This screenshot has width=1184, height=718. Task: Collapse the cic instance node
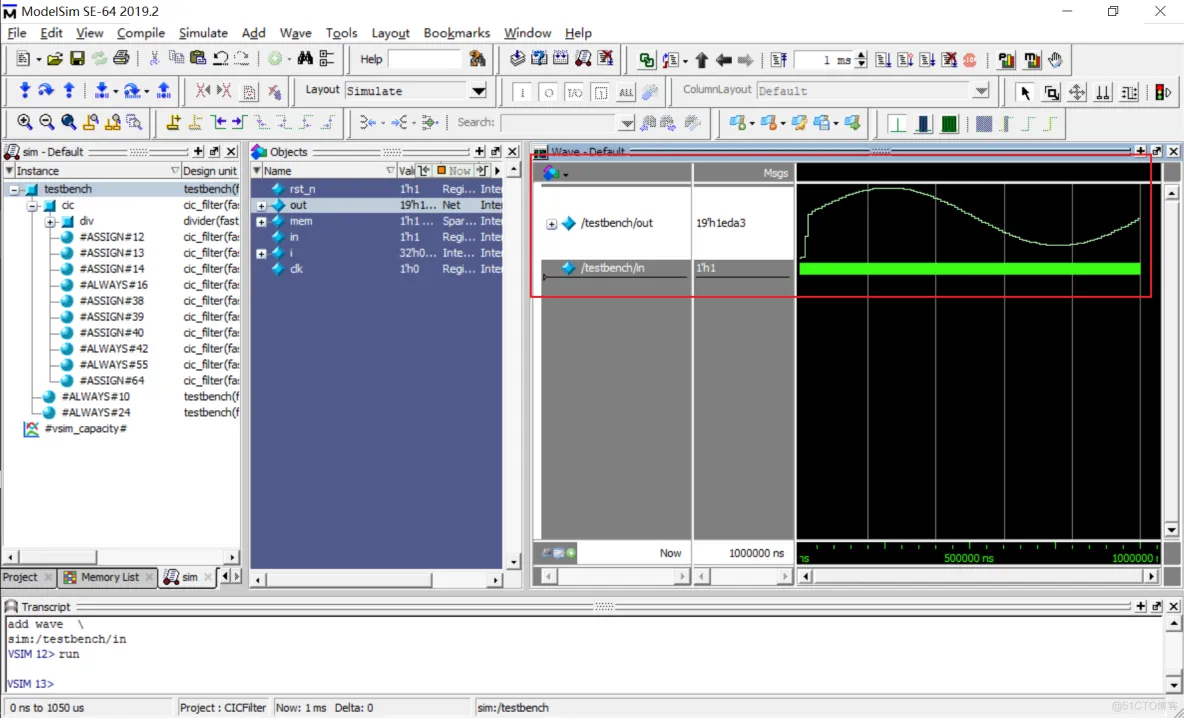pyautogui.click(x=32, y=205)
